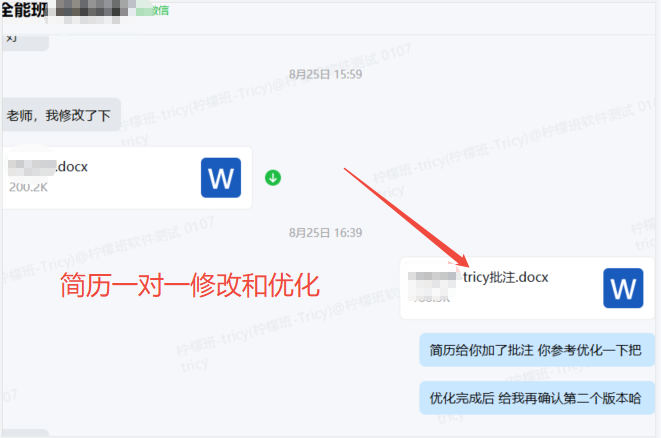Click the Word icon on received docx file

[x=221, y=178]
